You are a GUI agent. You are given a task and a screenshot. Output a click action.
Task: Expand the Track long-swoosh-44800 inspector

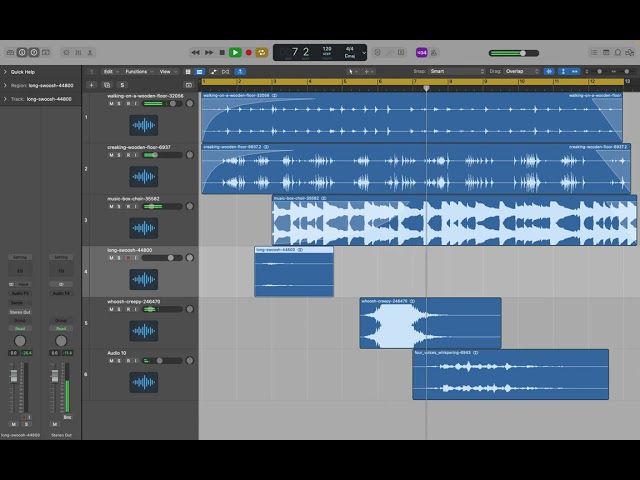click(x=5, y=99)
